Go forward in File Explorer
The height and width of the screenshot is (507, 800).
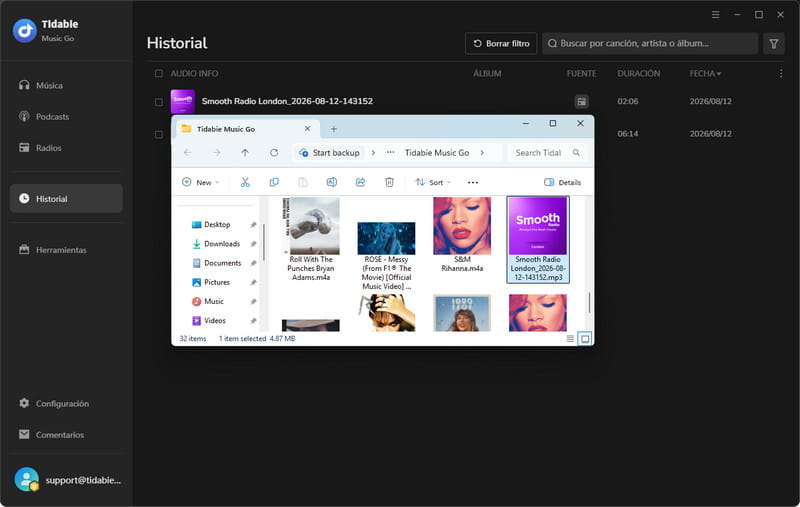217,153
